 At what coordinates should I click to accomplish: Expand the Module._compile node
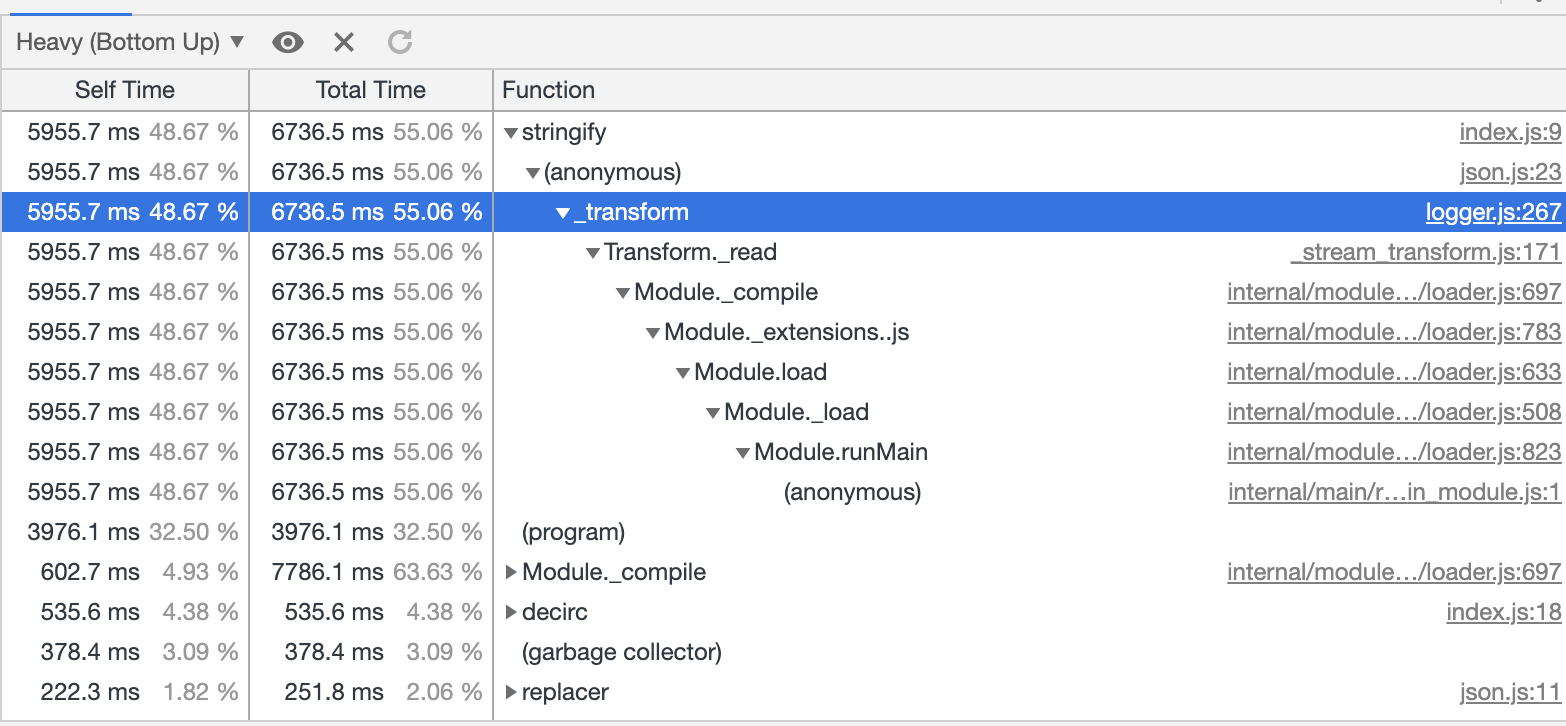[510, 572]
